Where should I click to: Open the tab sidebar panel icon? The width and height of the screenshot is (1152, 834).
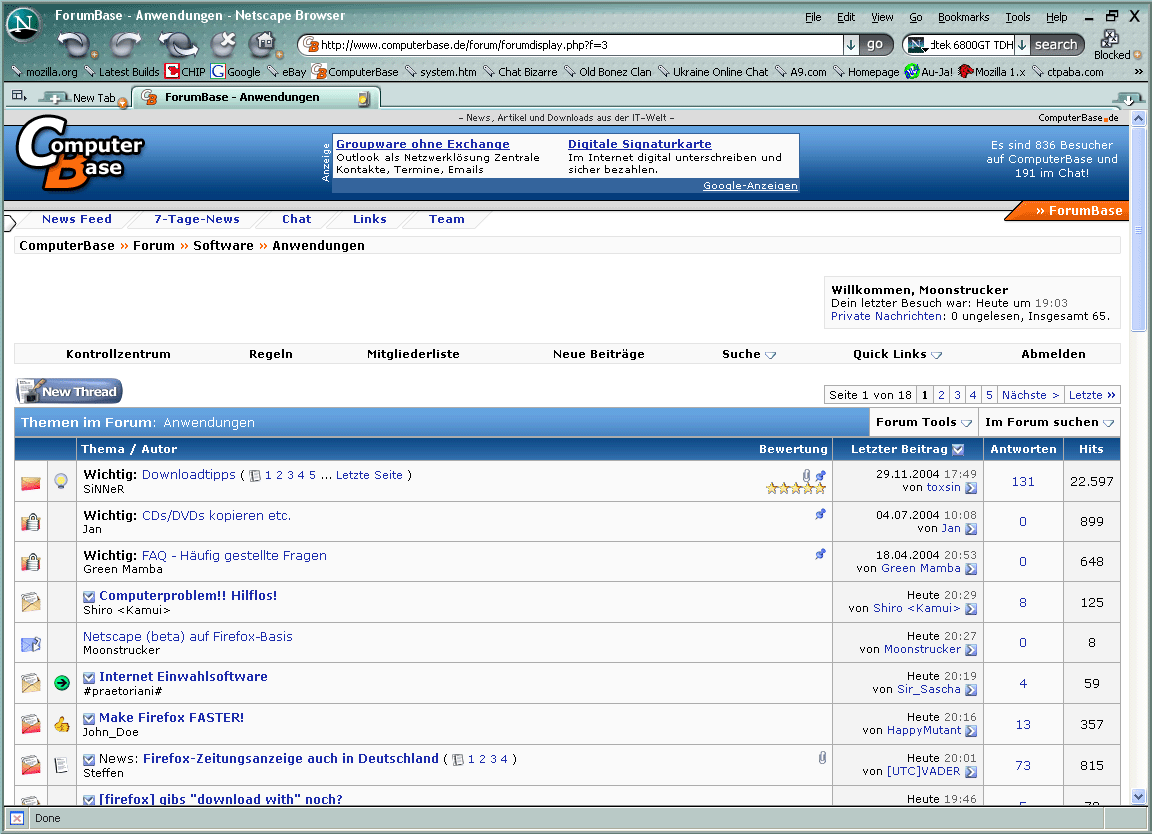point(18,96)
